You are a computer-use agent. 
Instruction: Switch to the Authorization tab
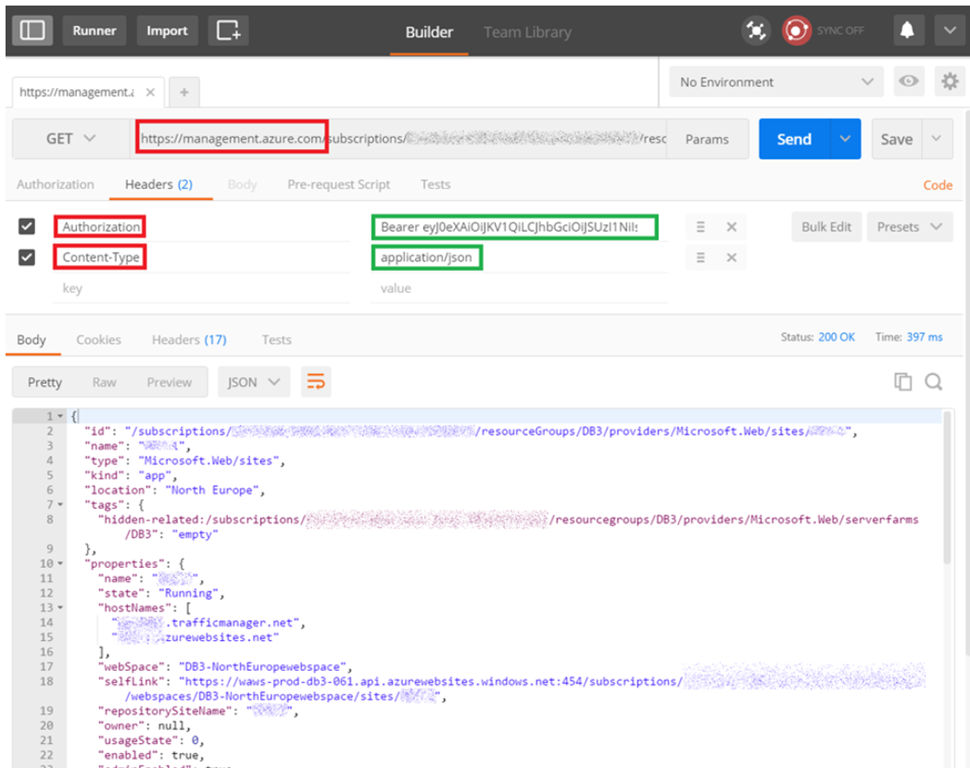[x=55, y=184]
